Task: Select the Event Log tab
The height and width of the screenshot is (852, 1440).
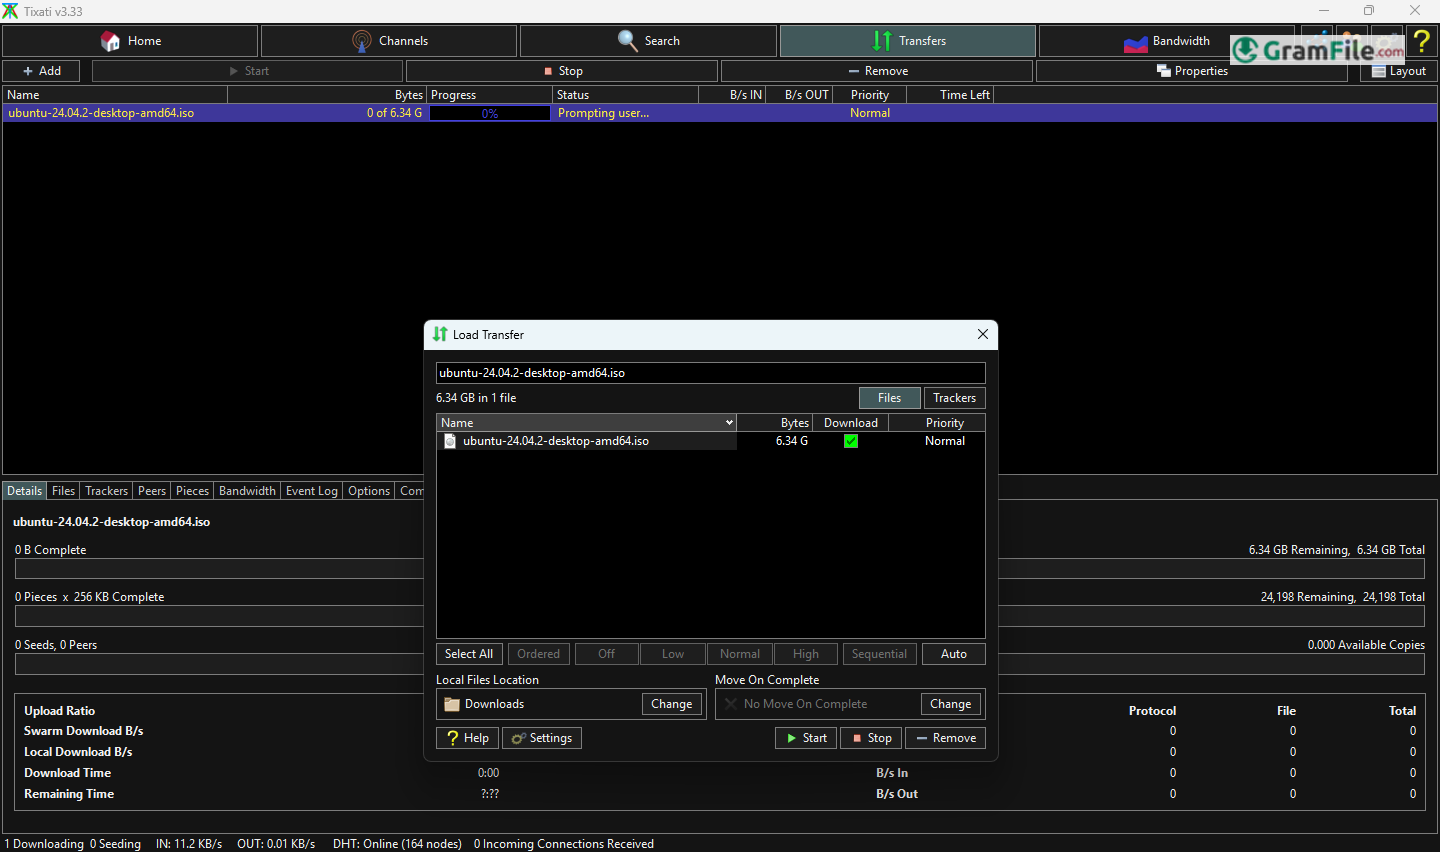Action: click(312, 491)
